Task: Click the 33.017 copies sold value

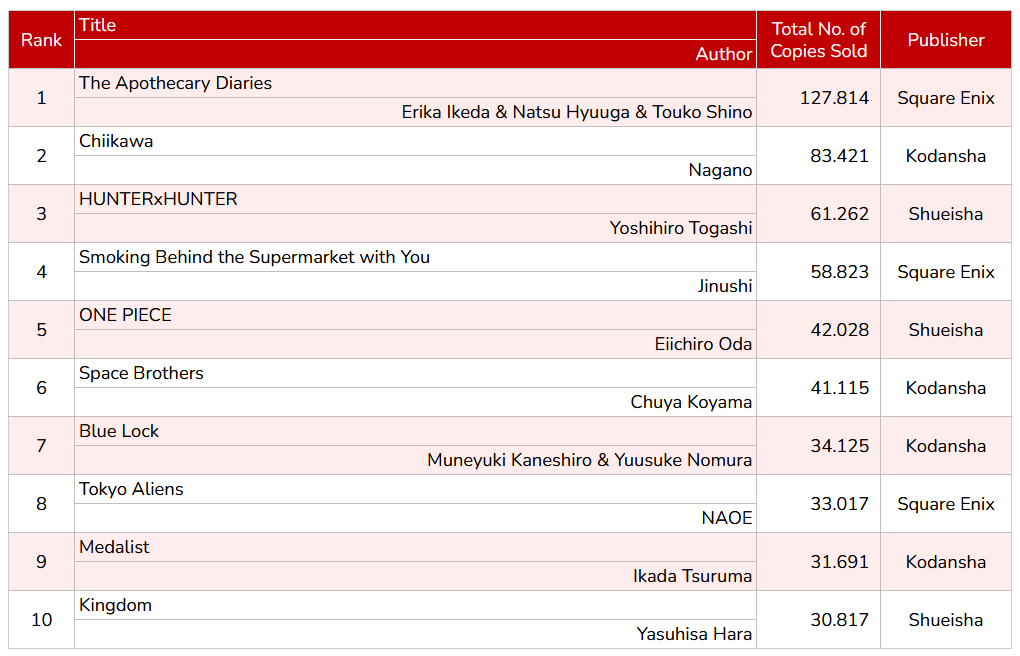Action: tap(839, 503)
